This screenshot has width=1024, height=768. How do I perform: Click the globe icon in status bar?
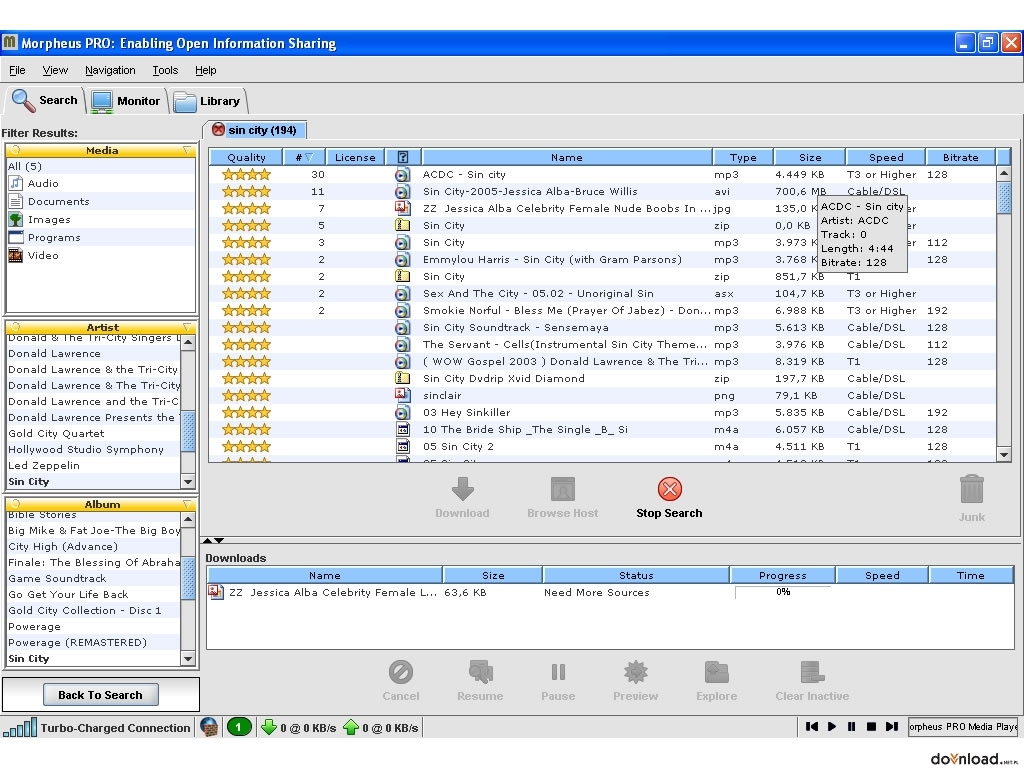click(x=208, y=727)
